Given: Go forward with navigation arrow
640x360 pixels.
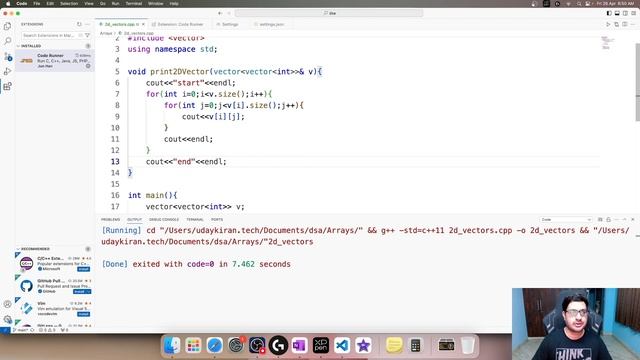Looking at the screenshot, I should (229, 13).
